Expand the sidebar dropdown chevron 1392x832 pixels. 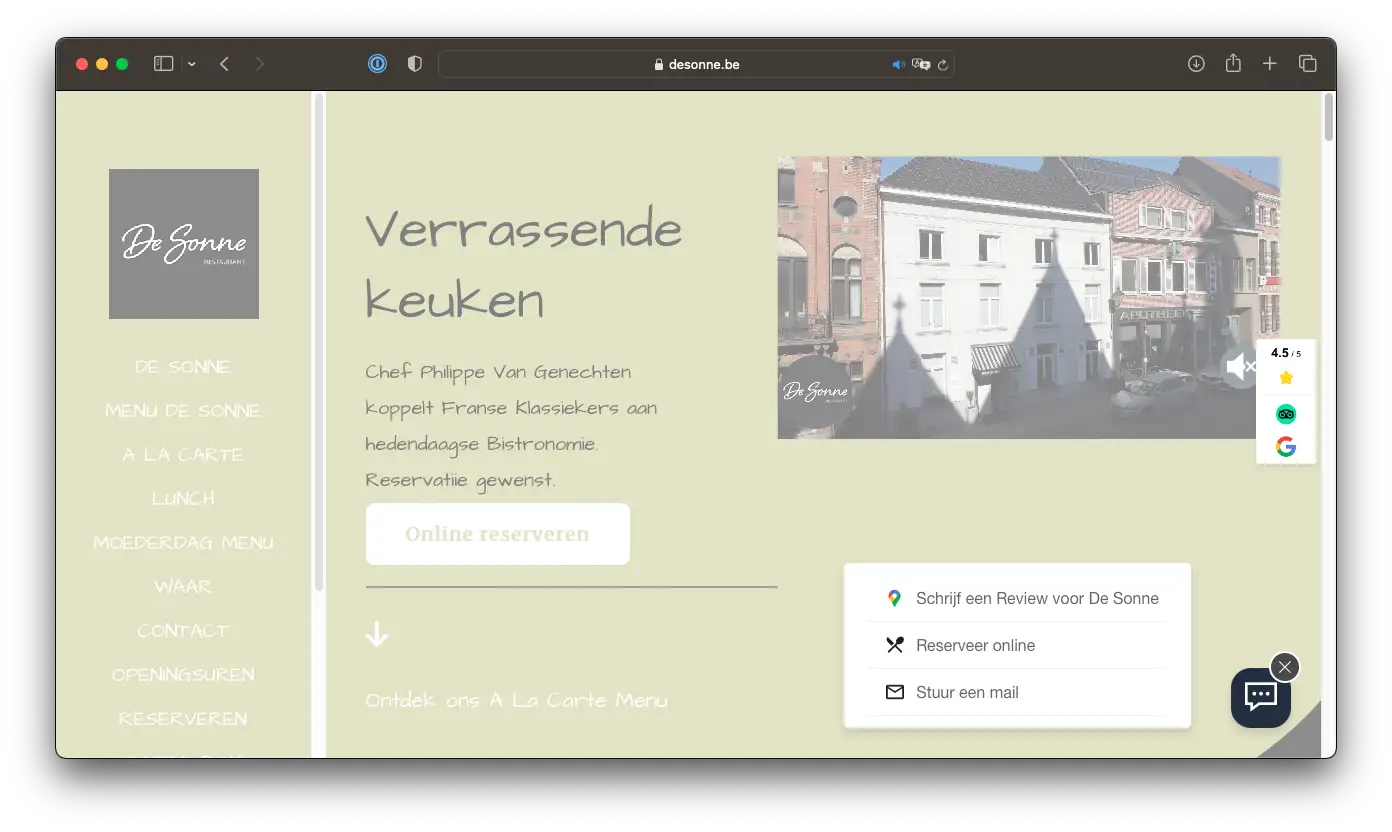[191, 64]
